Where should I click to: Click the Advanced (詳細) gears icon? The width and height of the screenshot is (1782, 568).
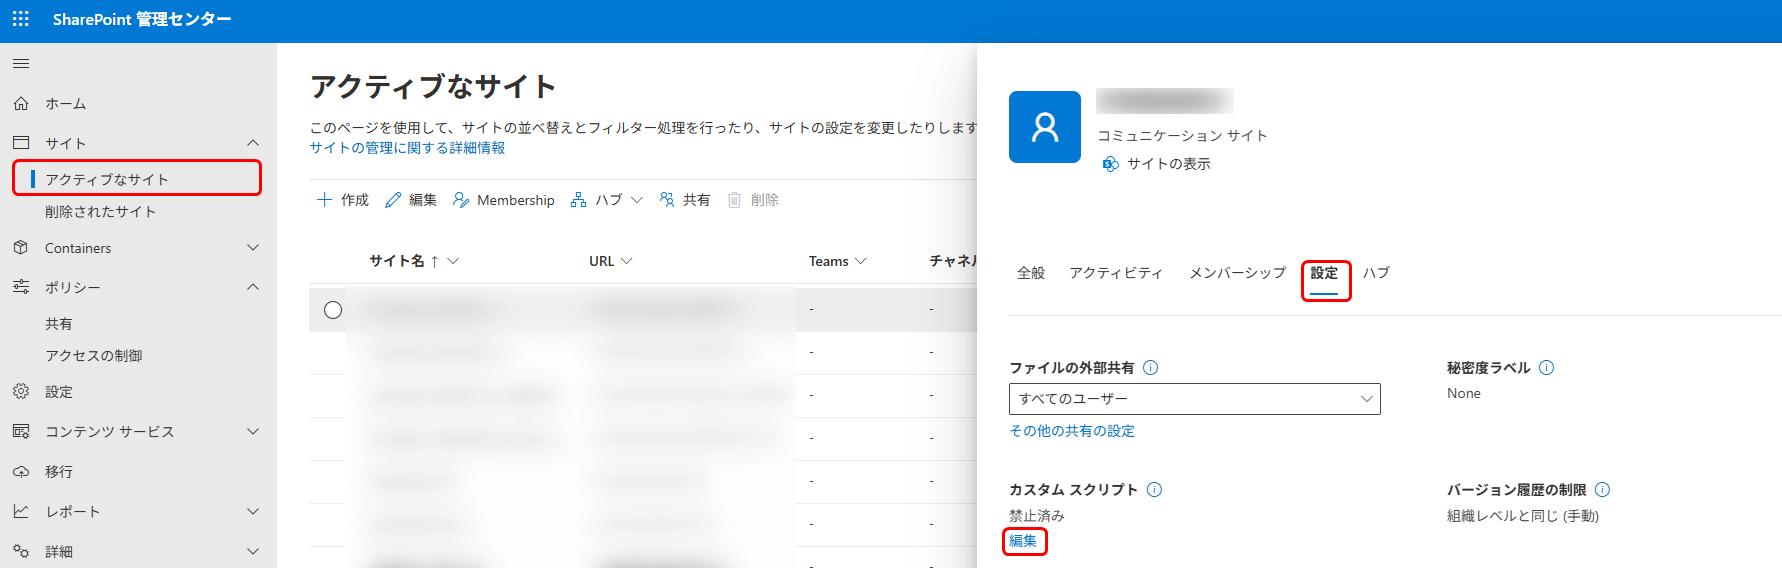21,551
